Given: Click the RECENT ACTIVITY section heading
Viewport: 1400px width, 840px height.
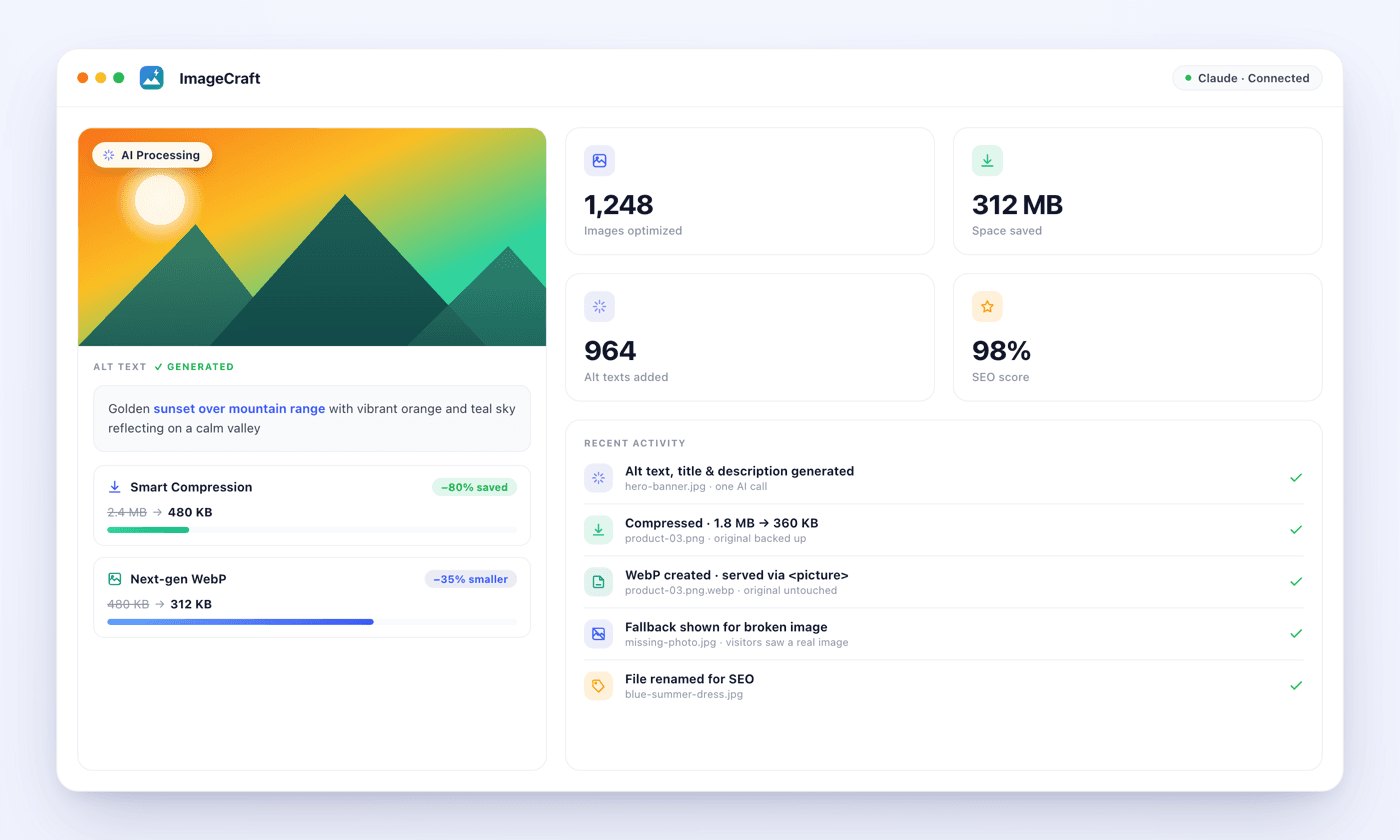Looking at the screenshot, I should (635, 443).
